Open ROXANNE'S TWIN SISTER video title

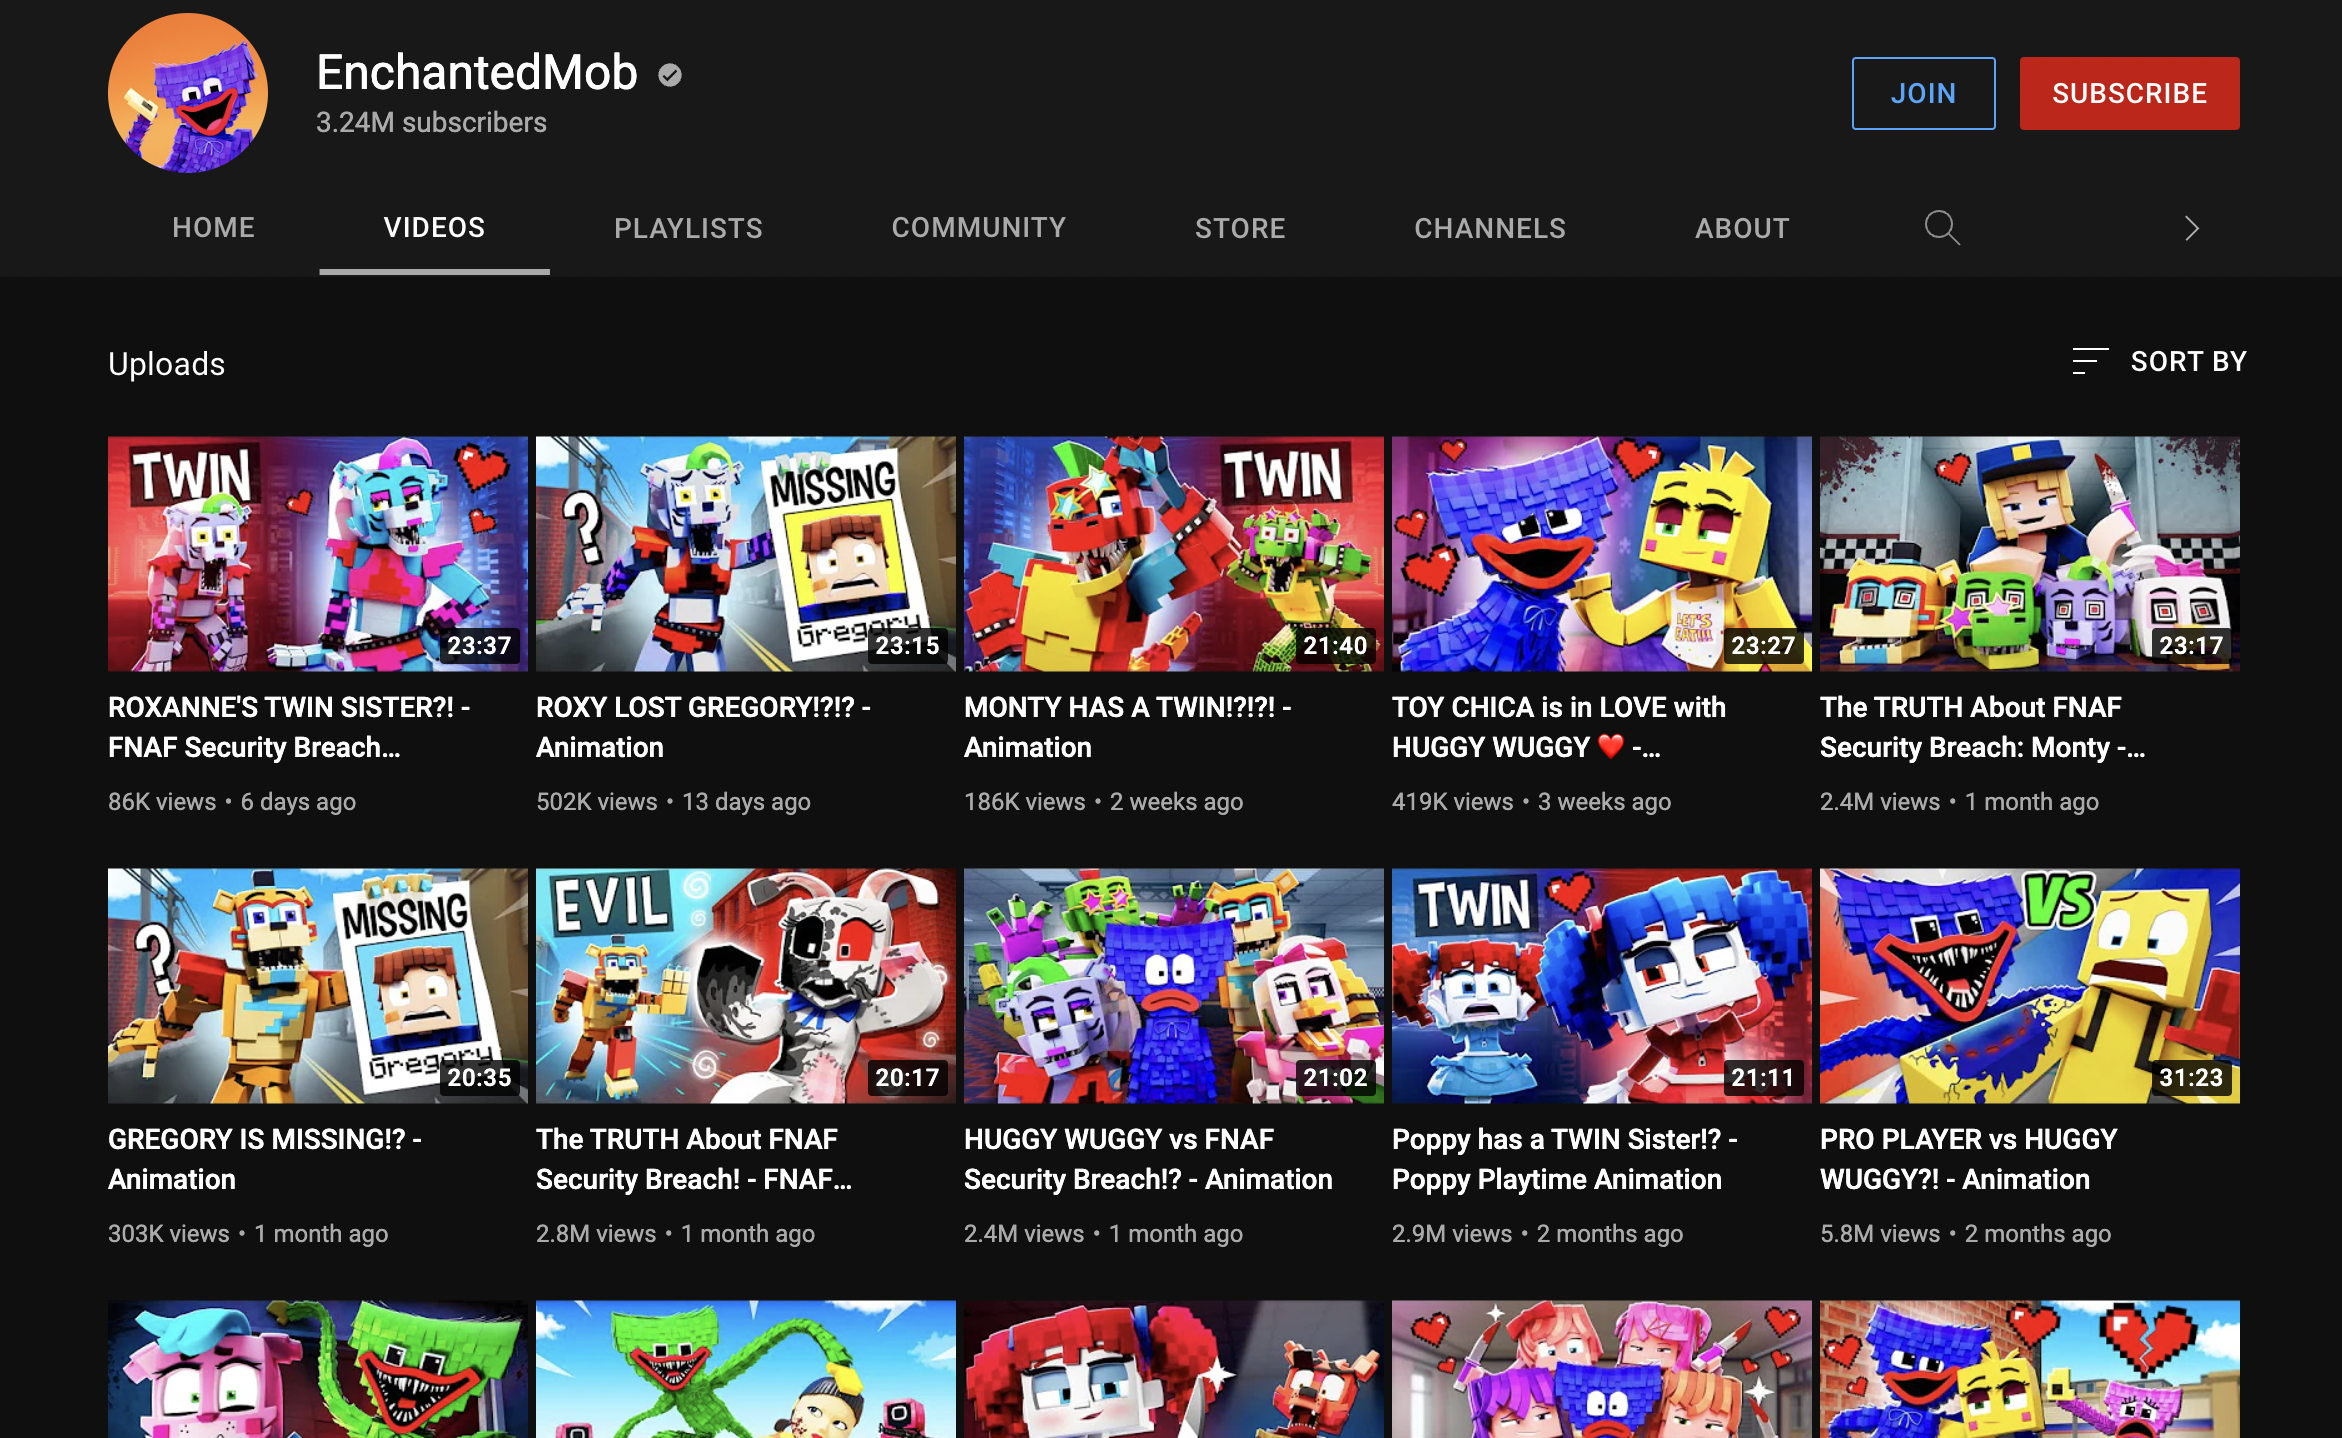pyautogui.click(x=288, y=727)
